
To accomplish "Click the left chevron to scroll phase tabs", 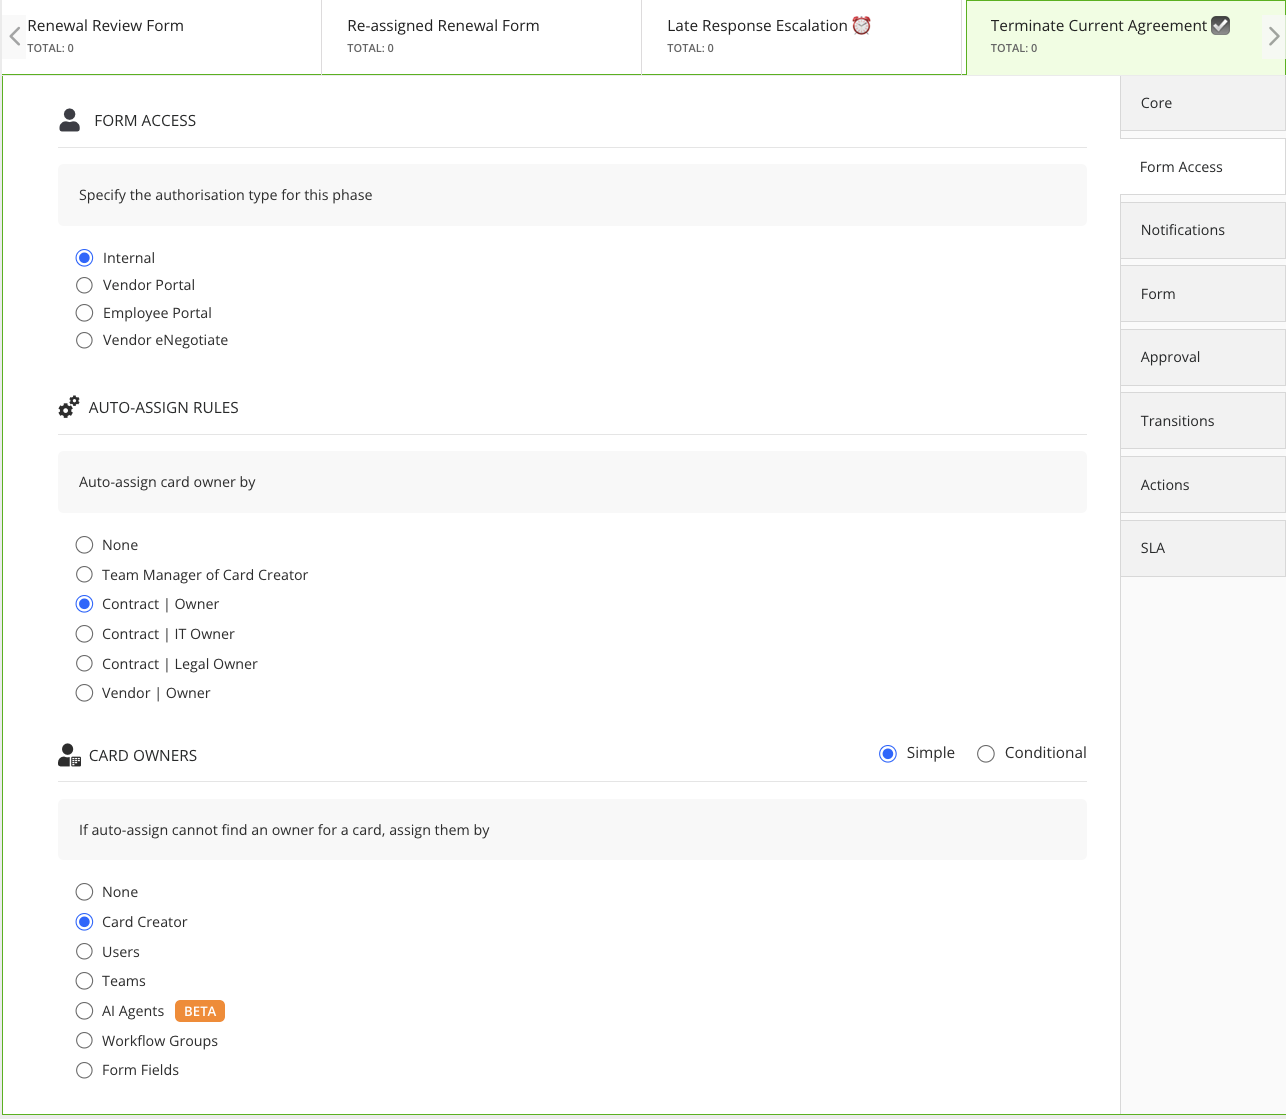I will 14,36.
